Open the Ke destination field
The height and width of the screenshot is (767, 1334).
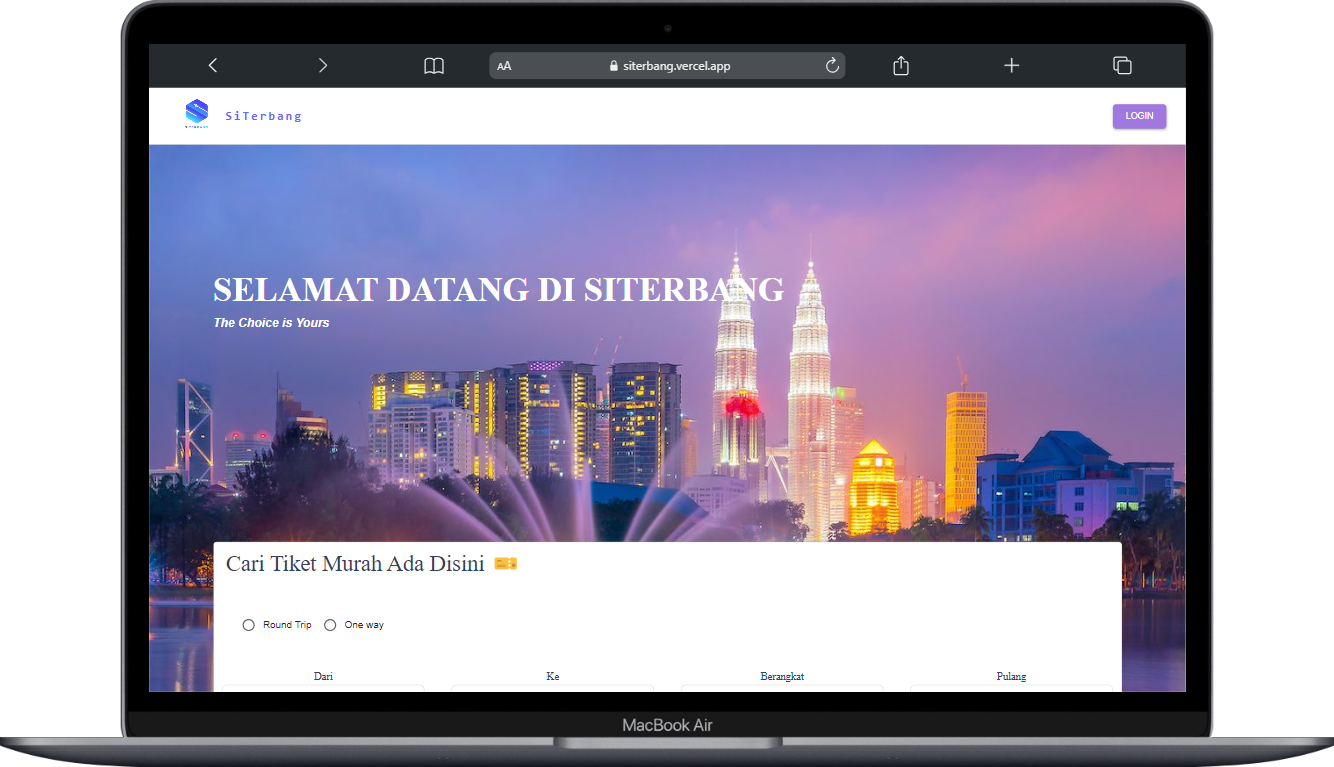pos(552,688)
